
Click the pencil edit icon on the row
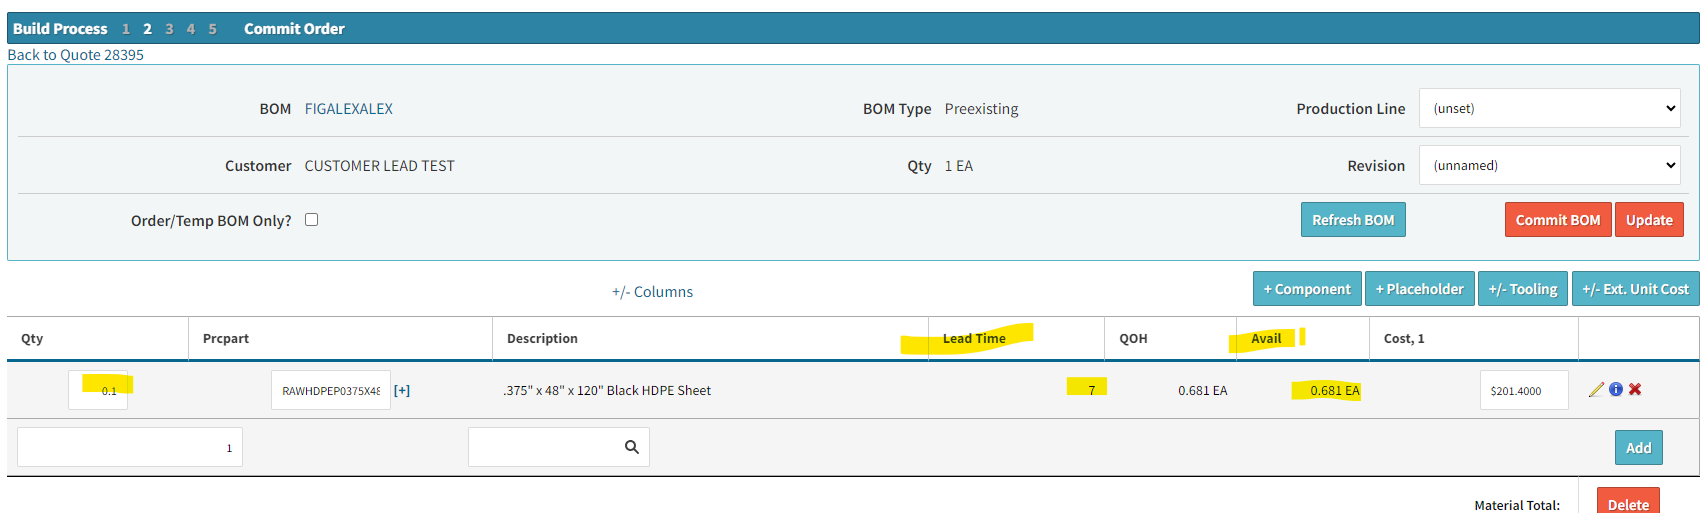pos(1596,390)
